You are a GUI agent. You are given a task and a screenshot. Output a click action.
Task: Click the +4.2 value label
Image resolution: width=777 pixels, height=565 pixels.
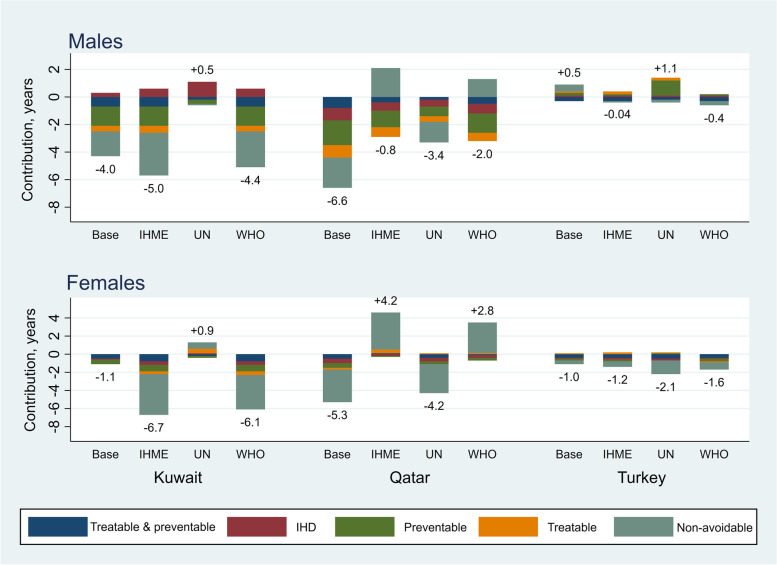(x=386, y=301)
